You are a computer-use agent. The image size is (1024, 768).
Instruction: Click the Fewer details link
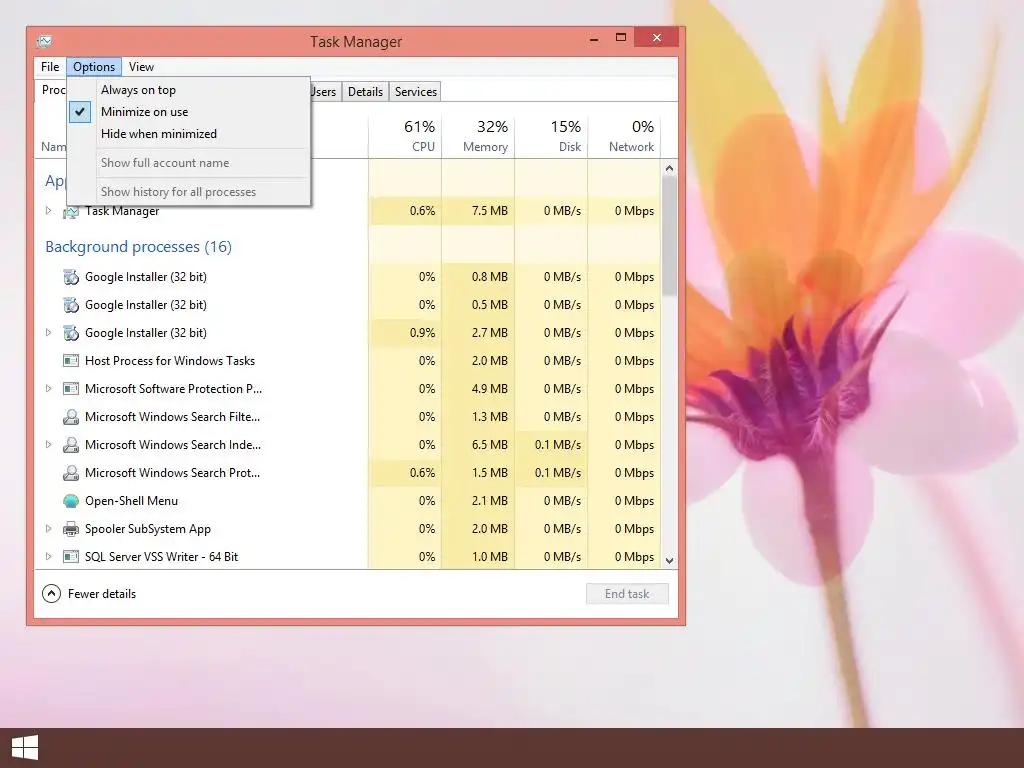click(102, 594)
